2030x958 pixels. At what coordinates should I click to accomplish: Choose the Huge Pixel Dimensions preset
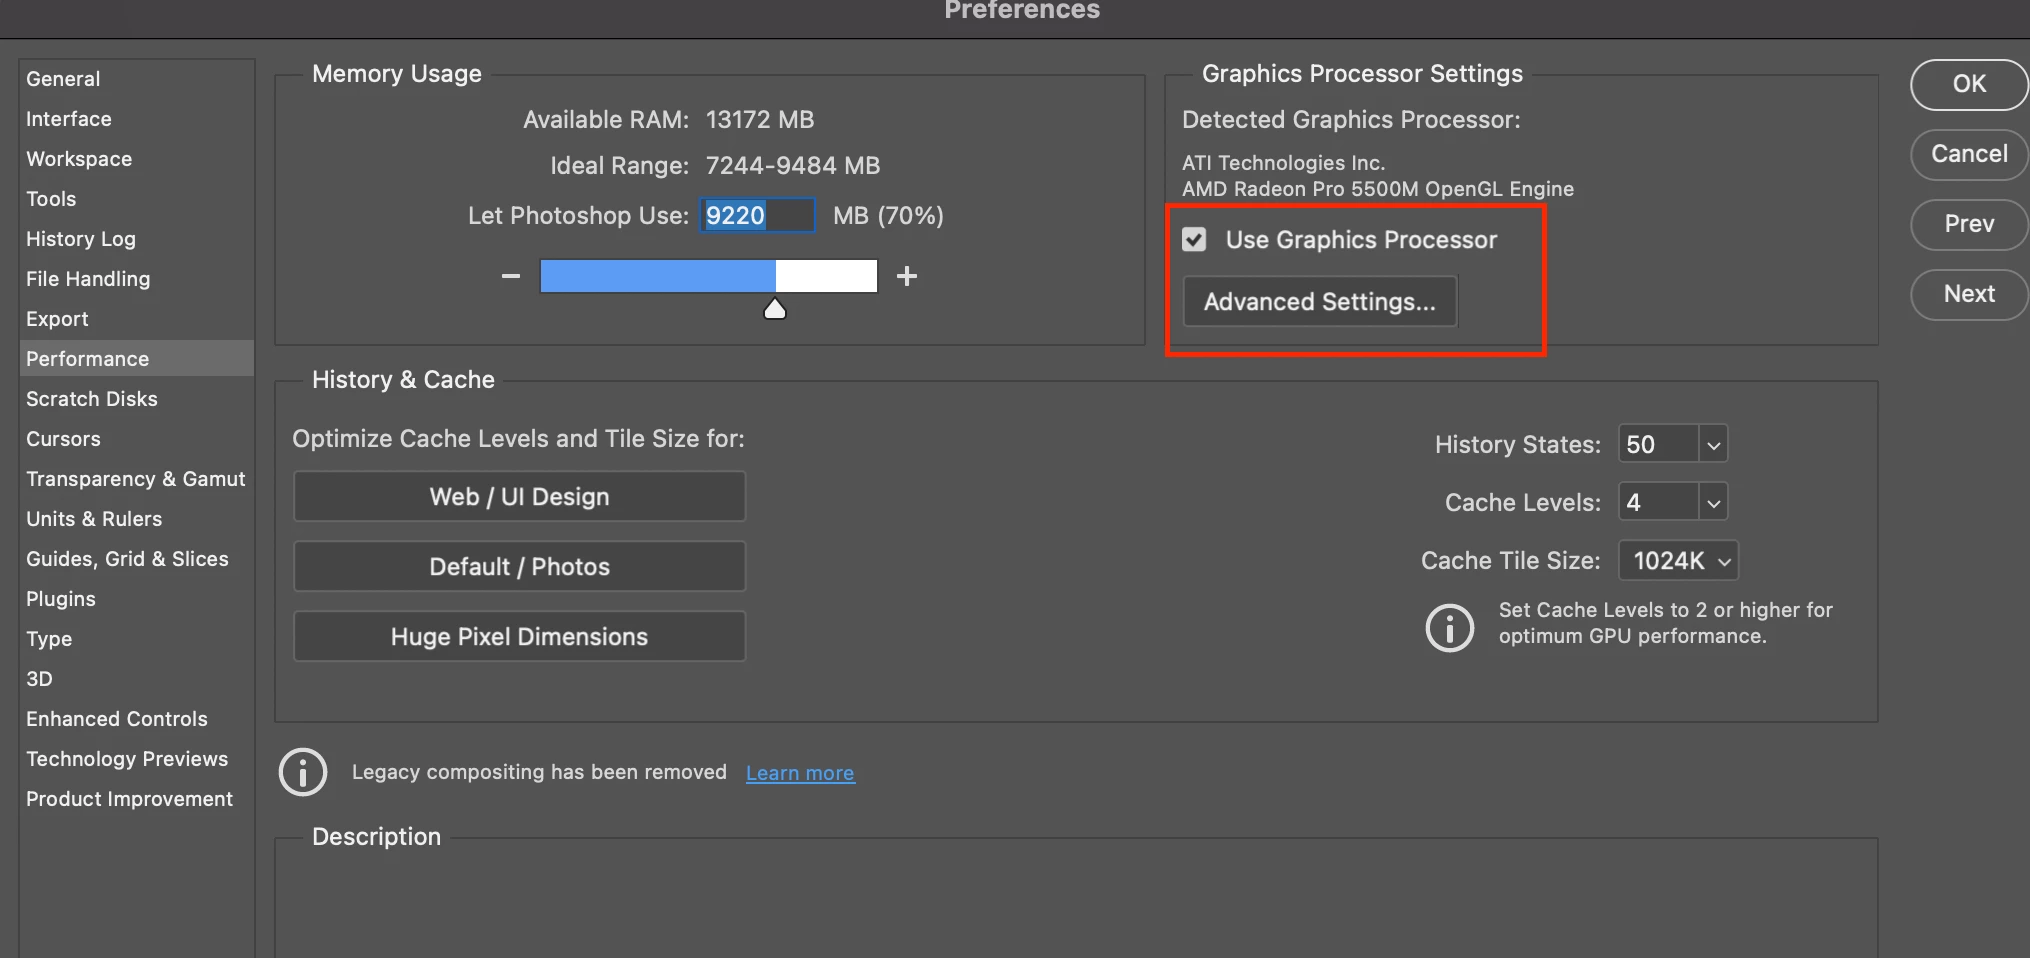tap(519, 637)
